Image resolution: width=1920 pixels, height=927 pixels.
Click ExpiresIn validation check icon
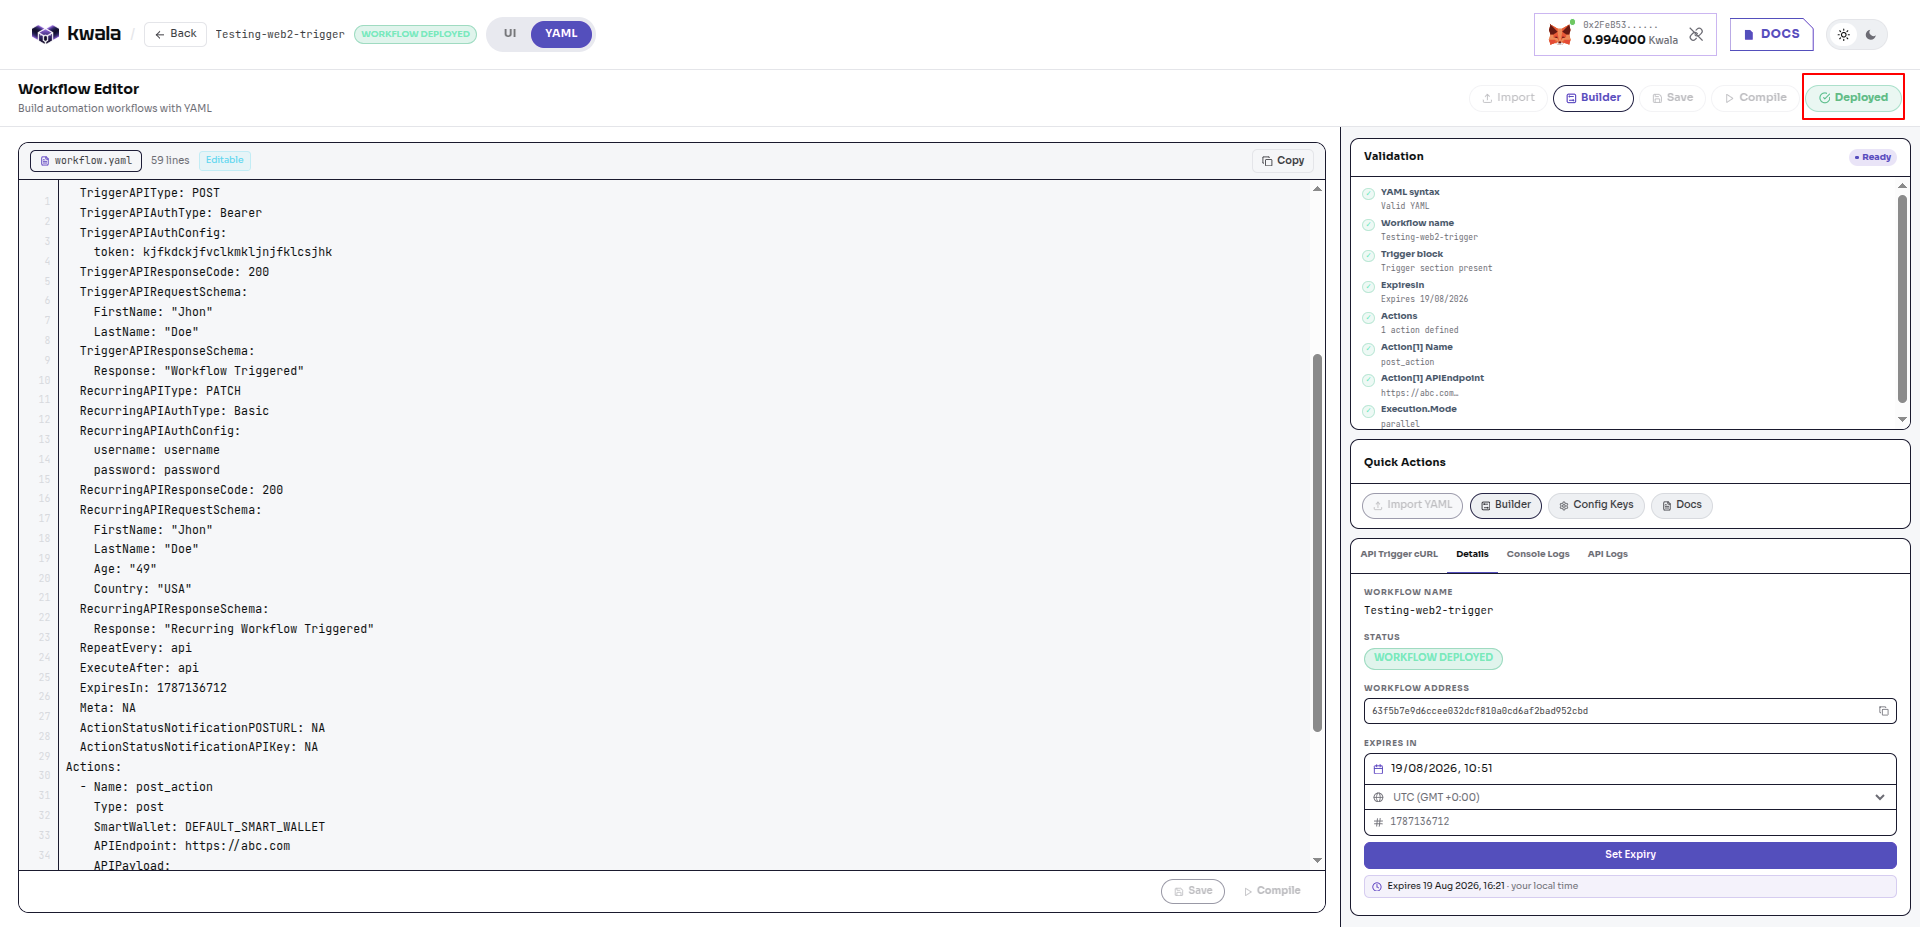[x=1368, y=287]
